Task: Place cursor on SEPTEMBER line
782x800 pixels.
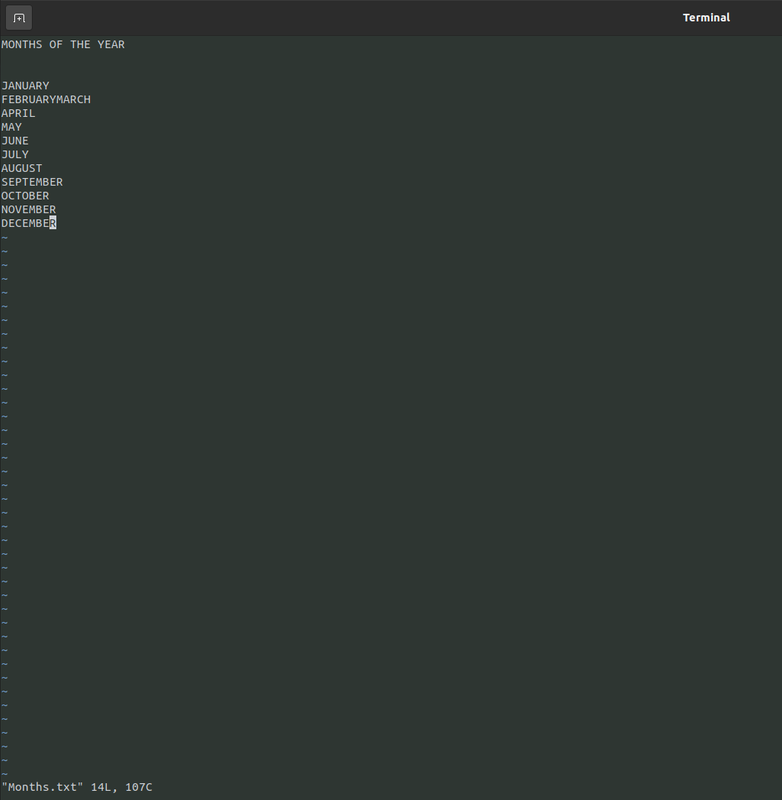Action: point(32,182)
